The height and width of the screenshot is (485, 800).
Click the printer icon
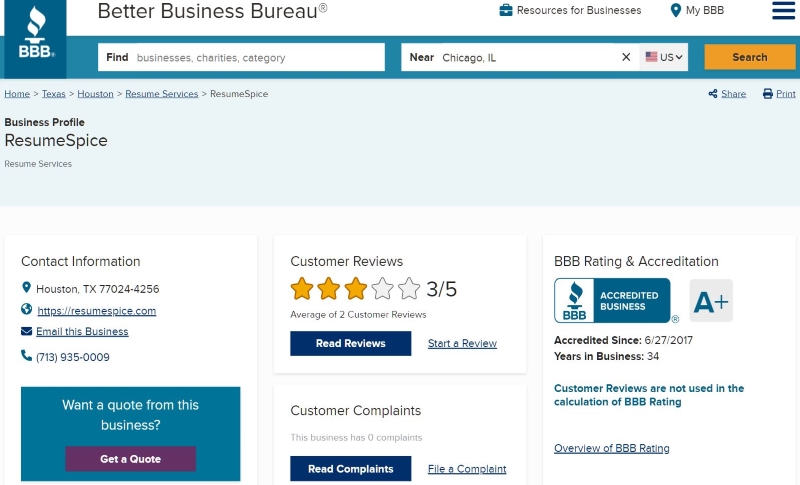point(767,94)
